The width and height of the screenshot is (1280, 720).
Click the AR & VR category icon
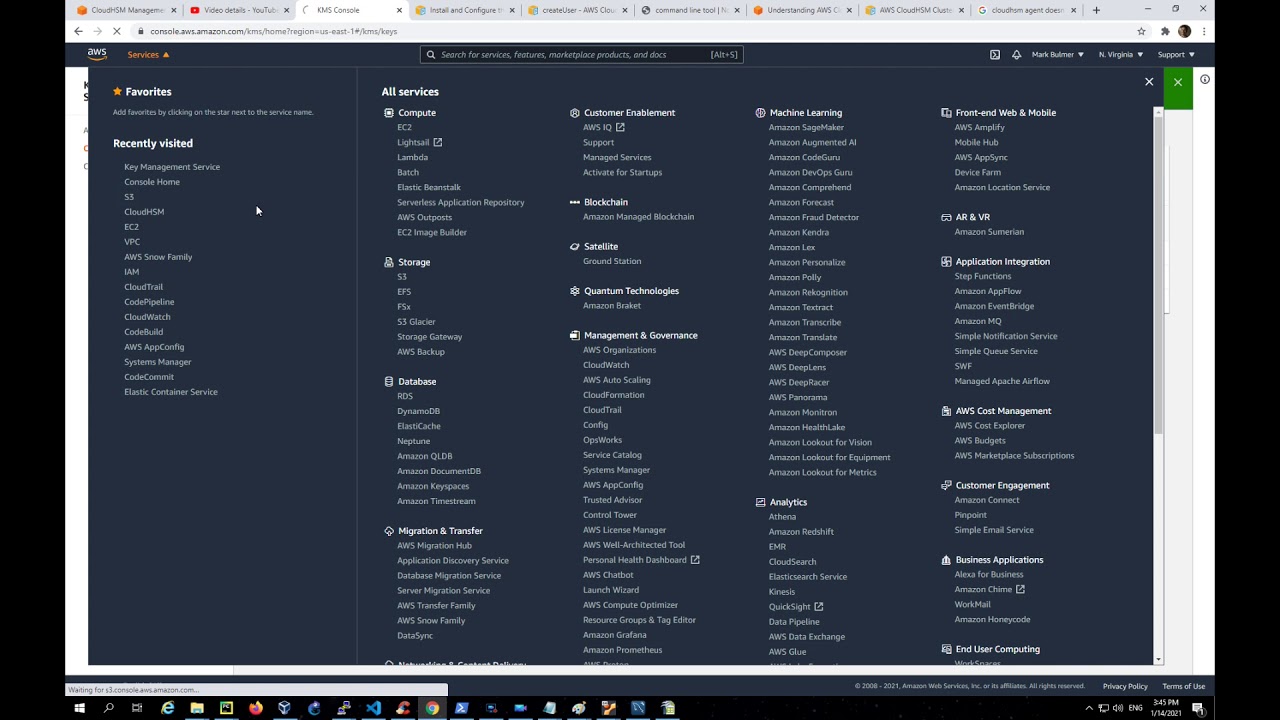point(946,217)
